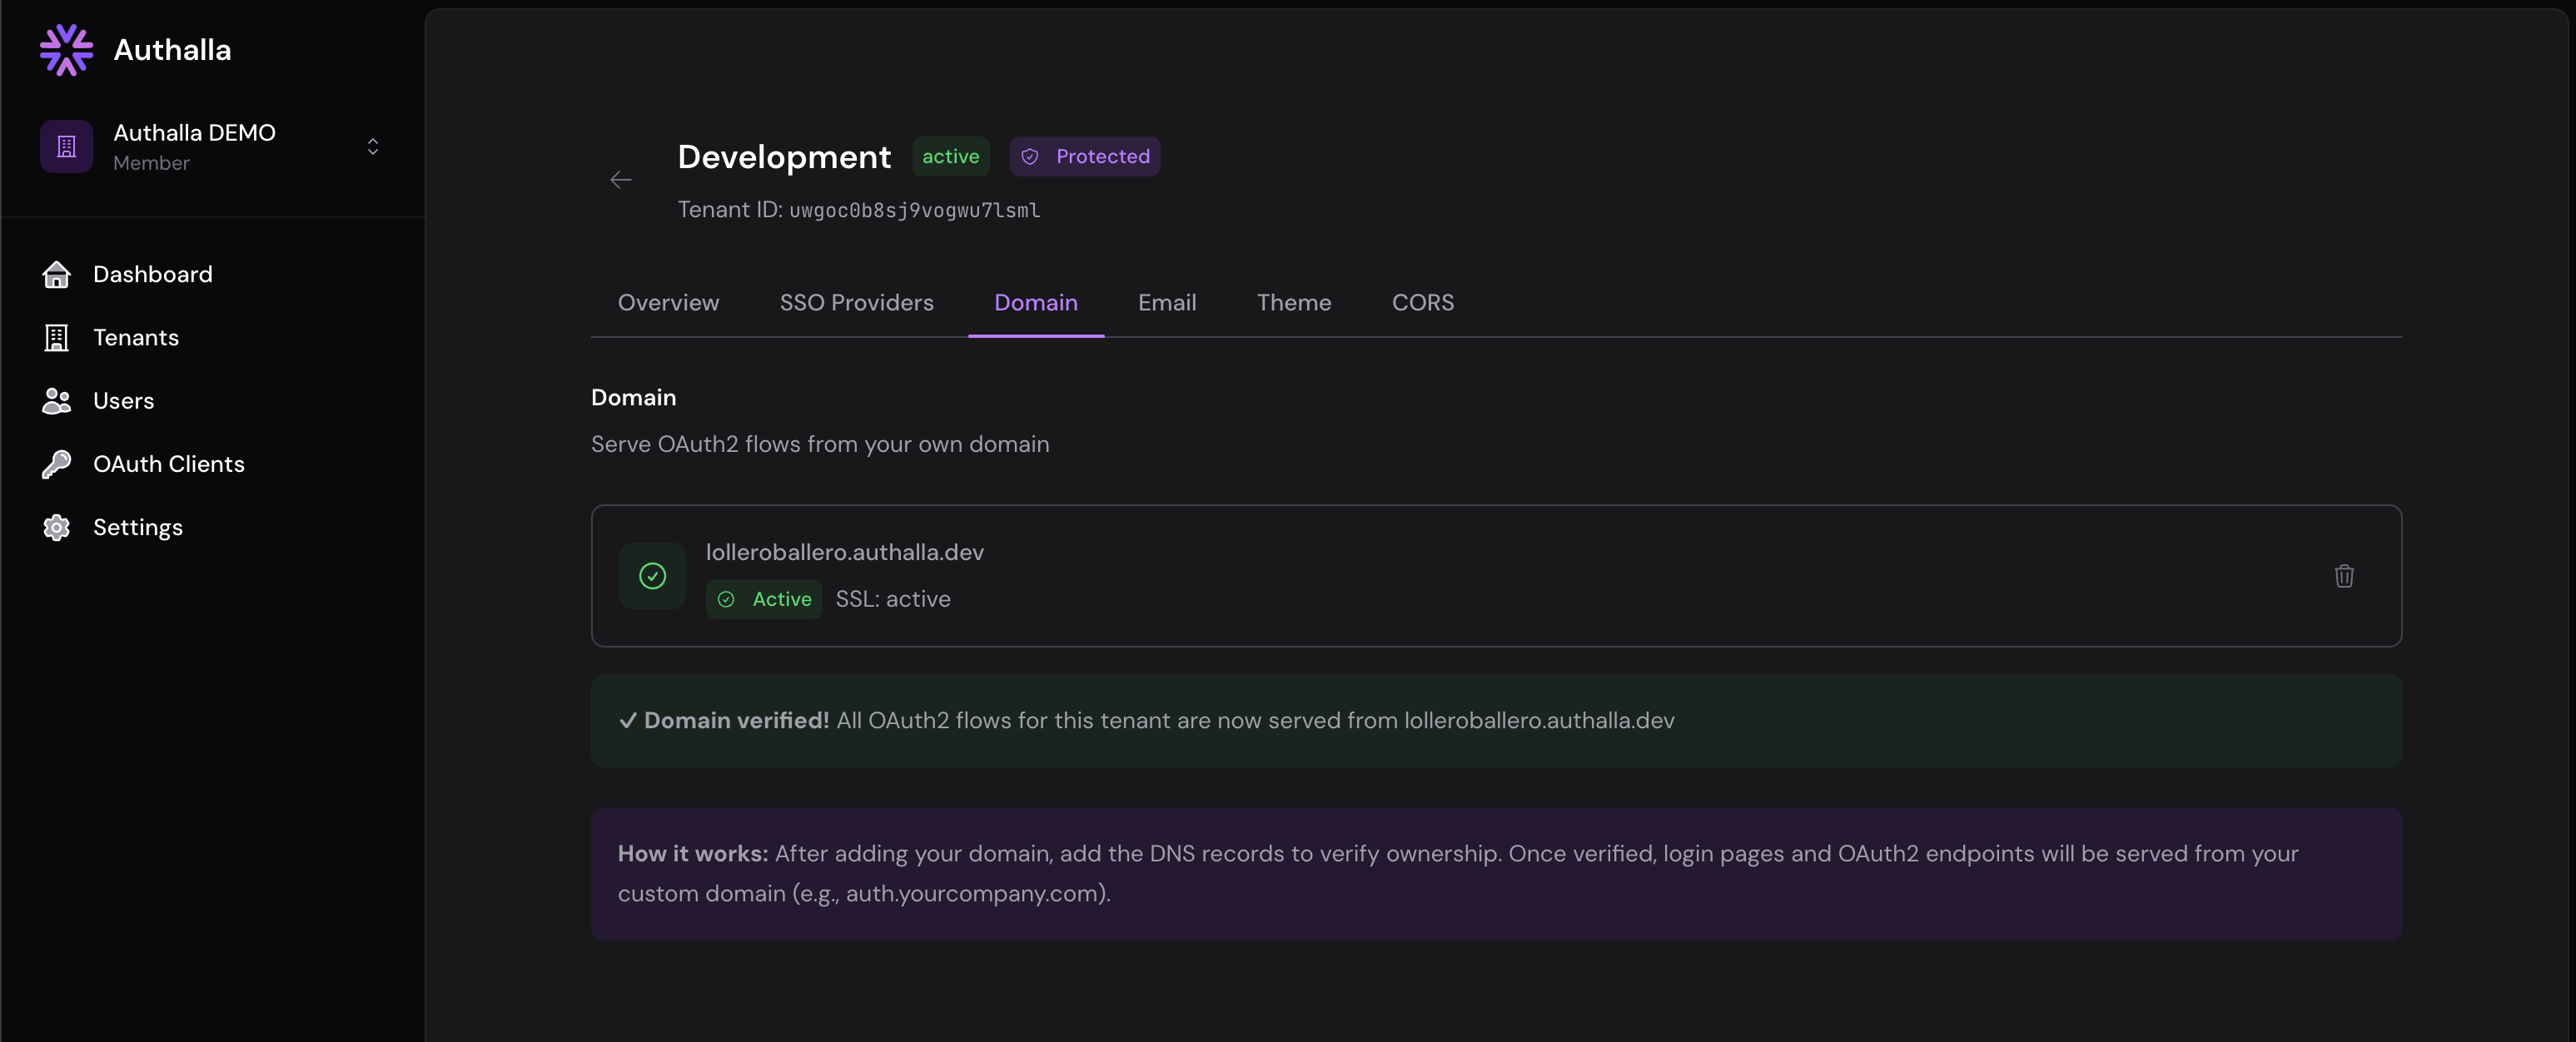Click the Dashboard house icon

(57, 274)
